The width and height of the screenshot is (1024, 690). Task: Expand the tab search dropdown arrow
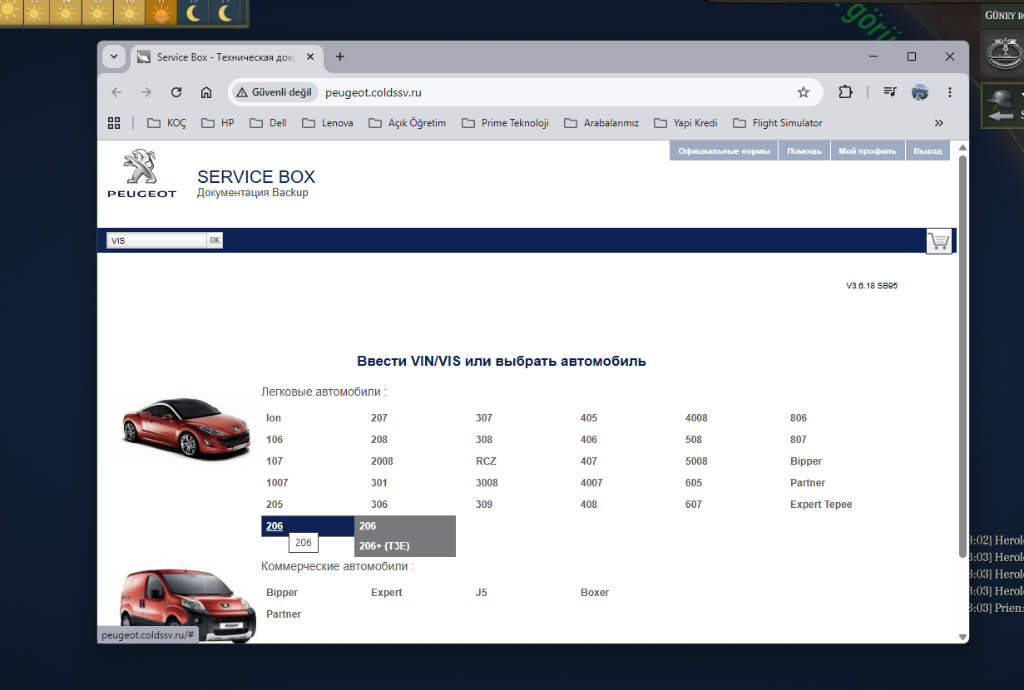114,57
